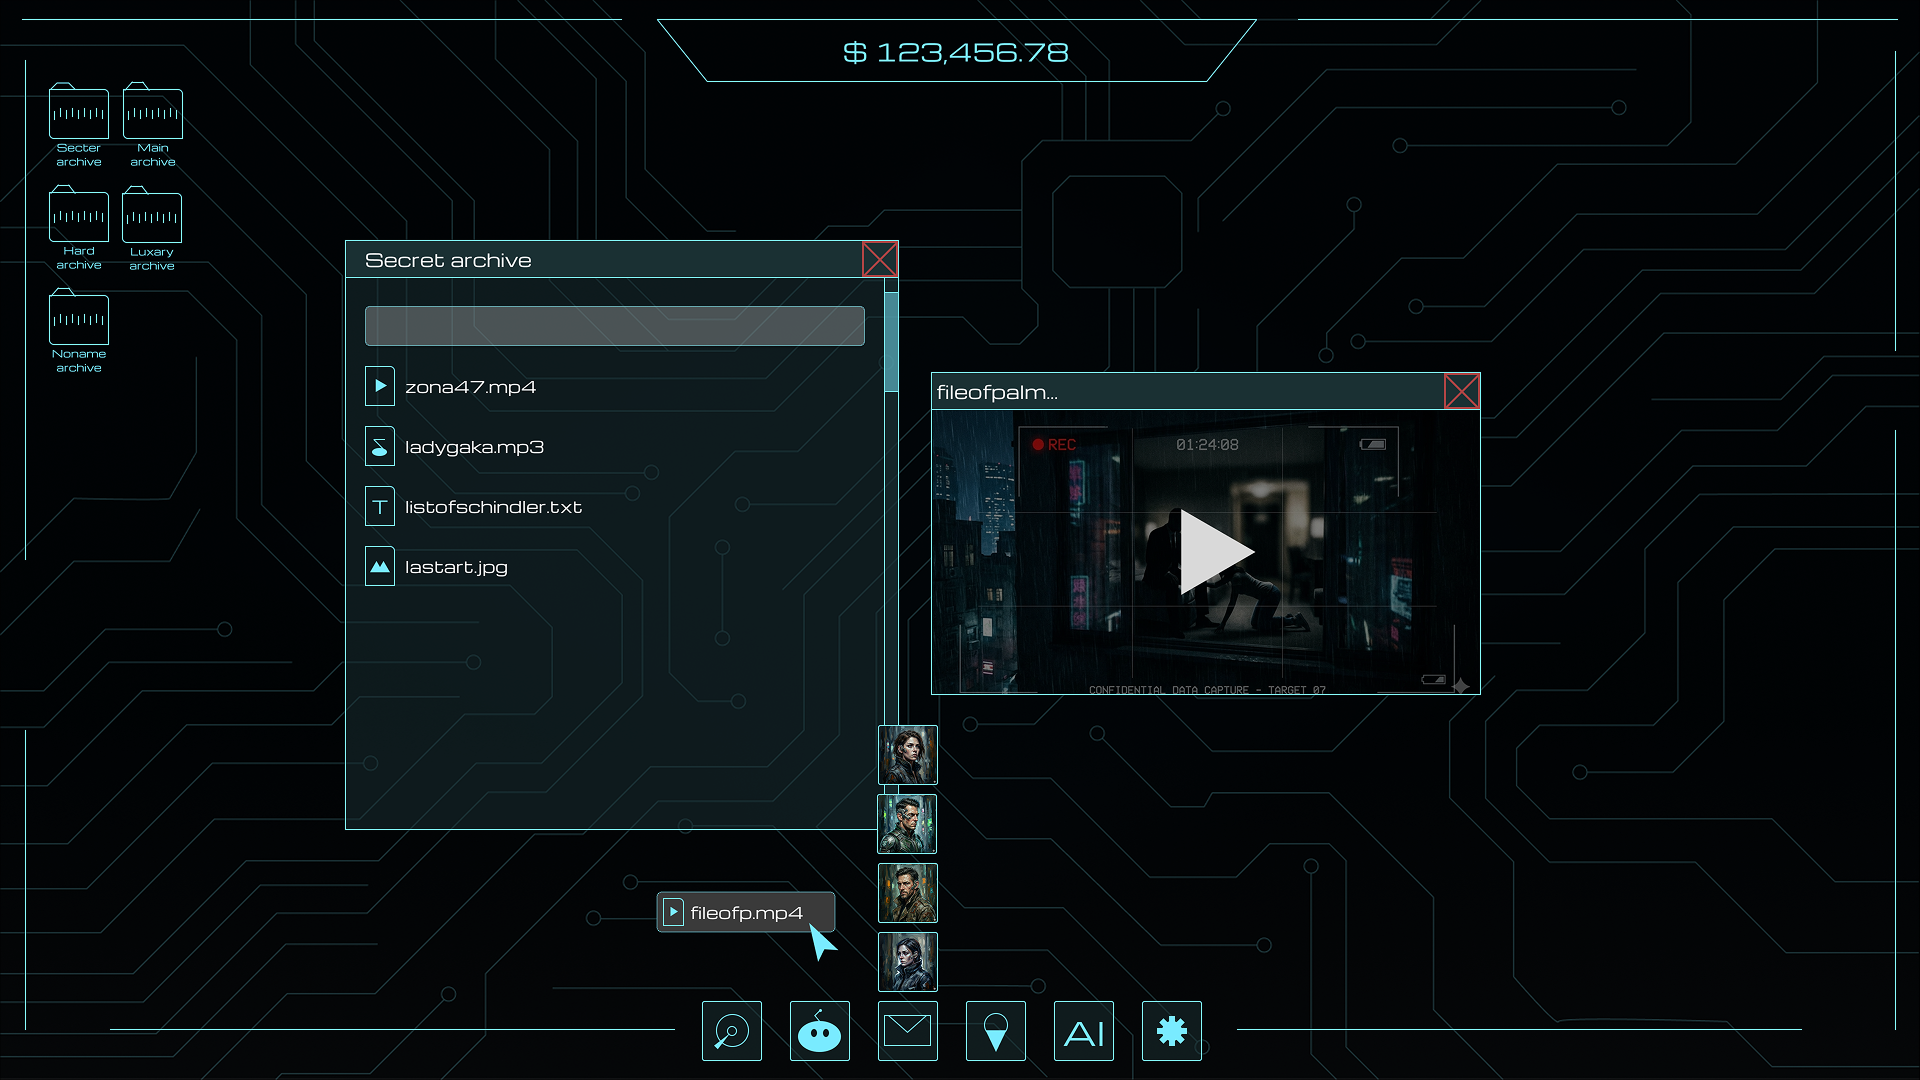
Task: Launch the robot assistant app
Action: [x=819, y=1030]
